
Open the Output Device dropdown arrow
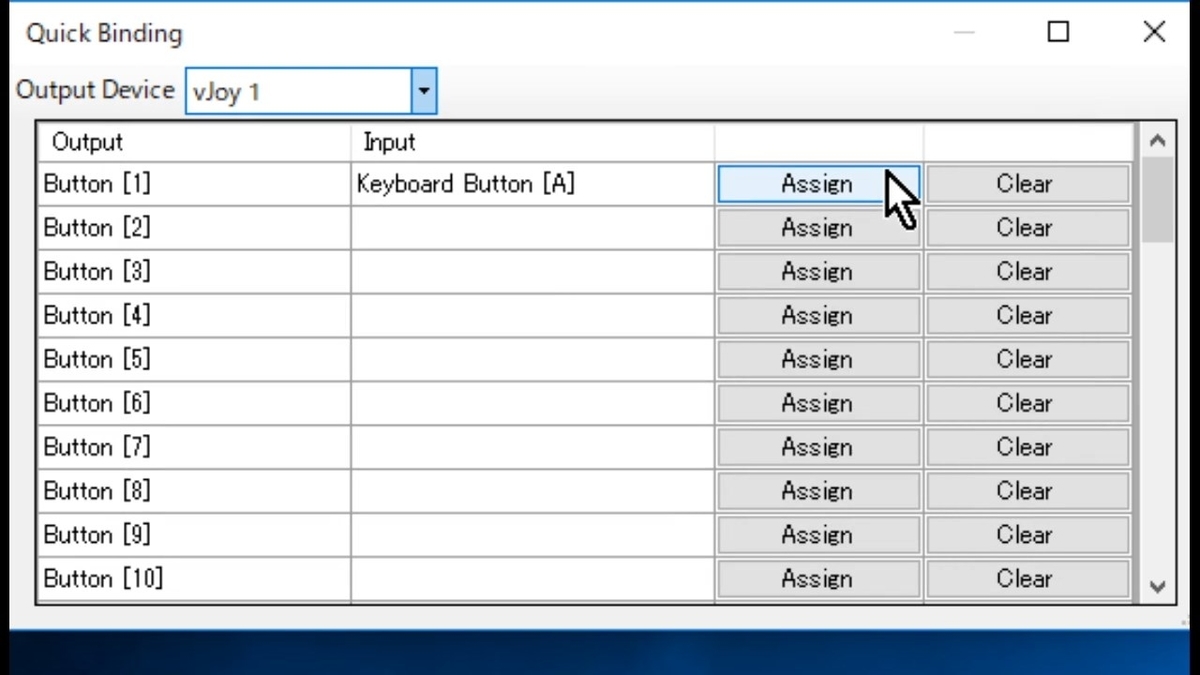tap(424, 92)
